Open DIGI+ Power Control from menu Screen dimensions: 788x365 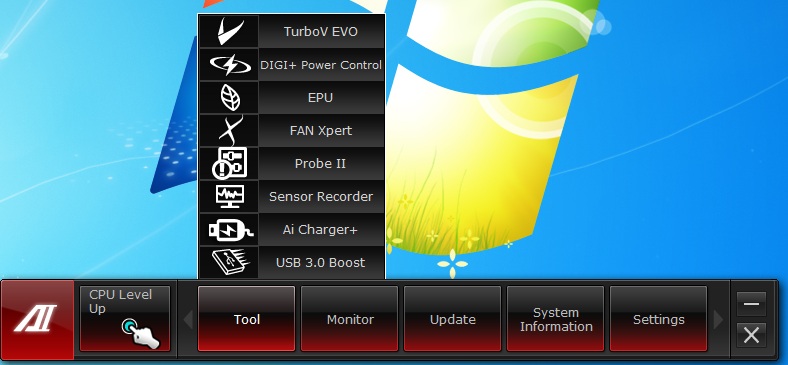click(x=321, y=65)
